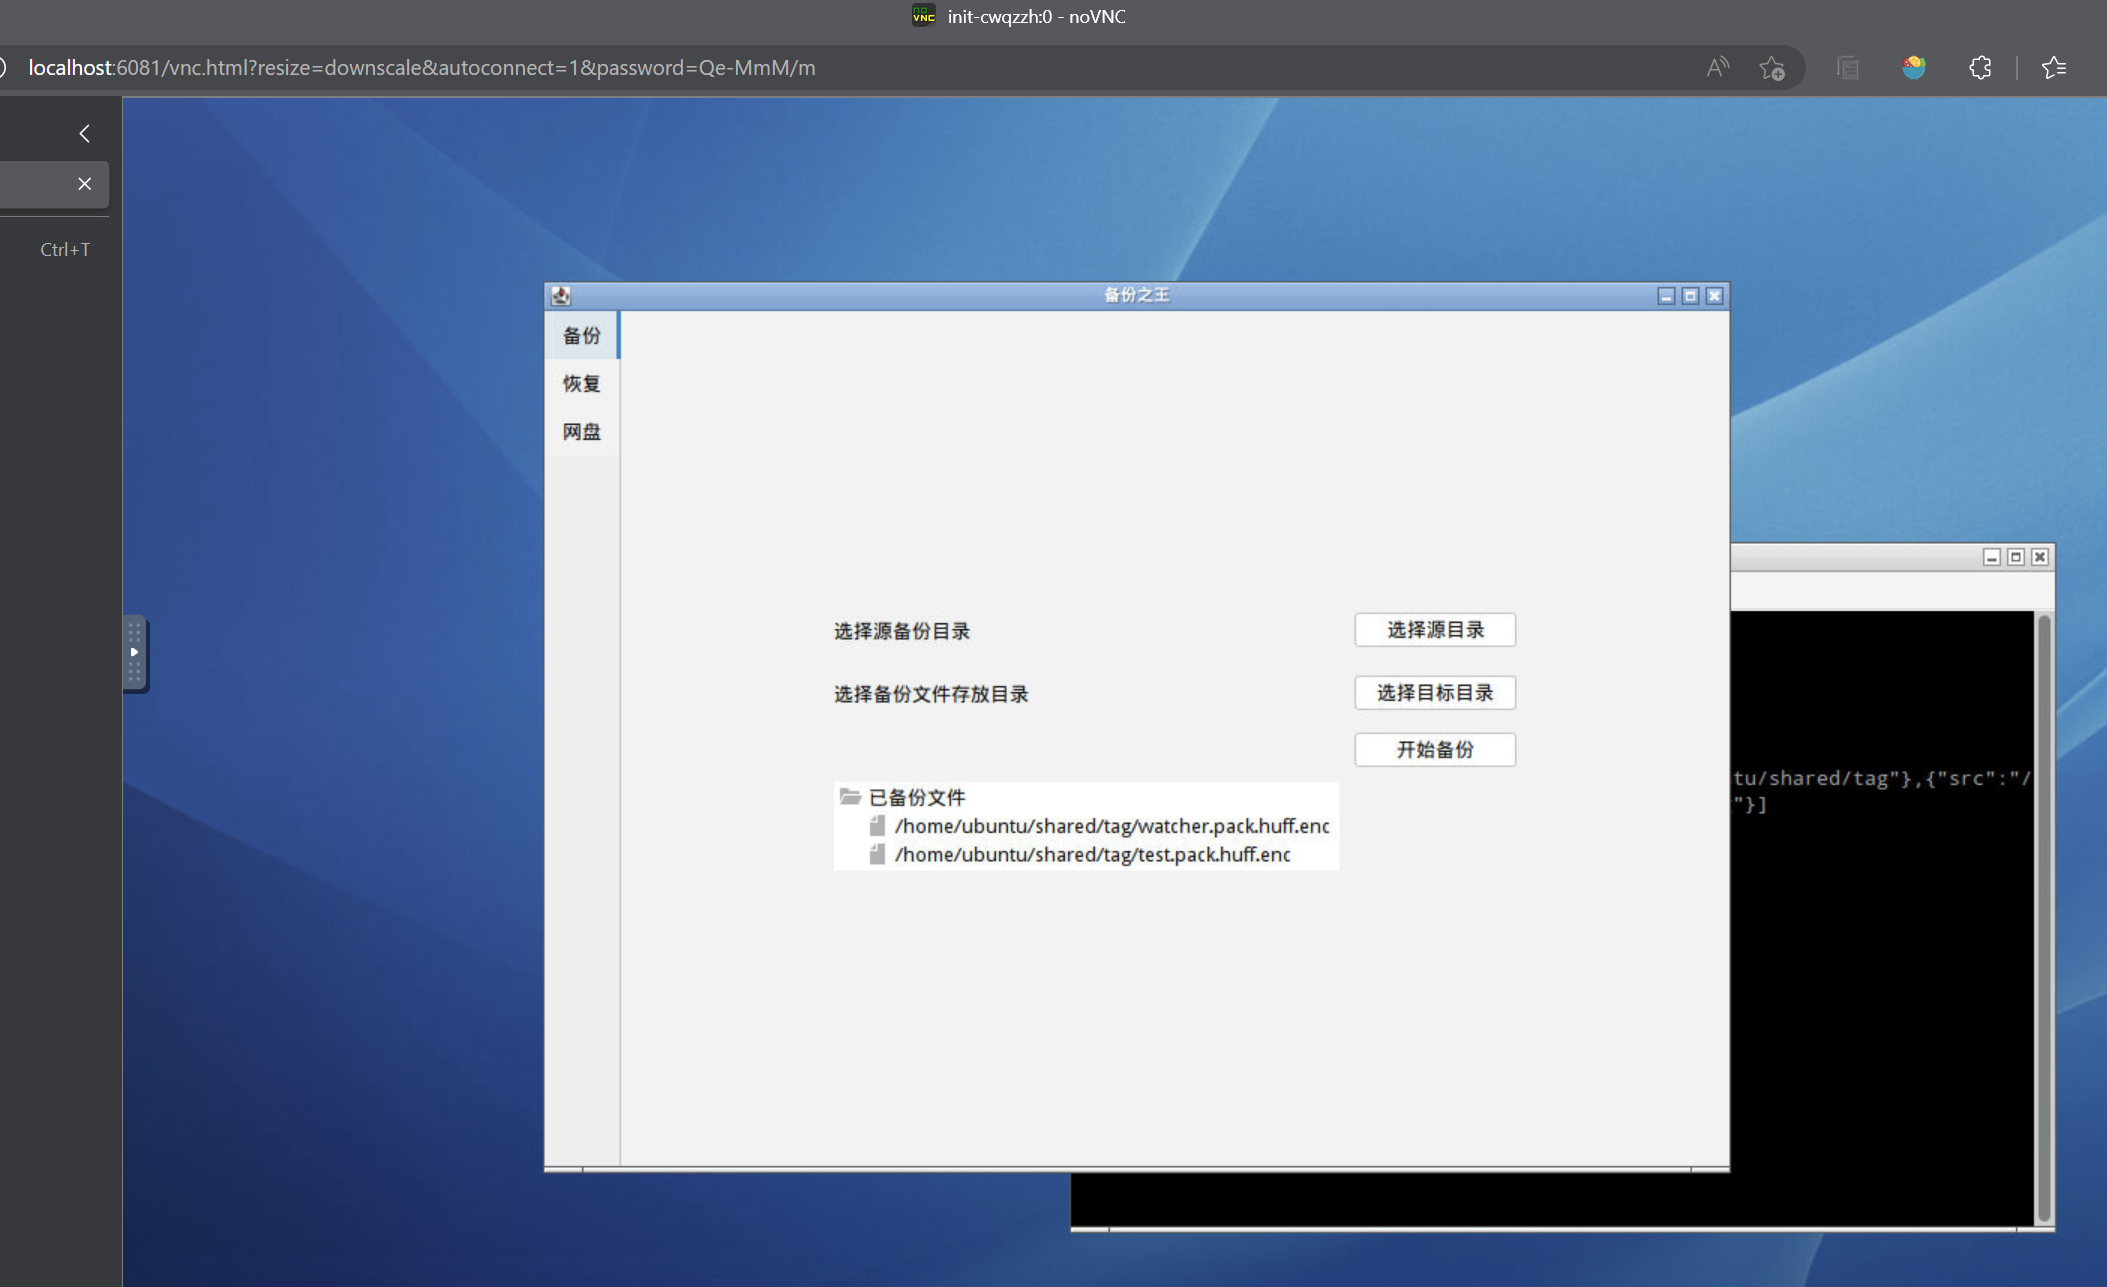Add page to favorites star icon
Viewport: 2107px width, 1287px height.
[x=1771, y=68]
